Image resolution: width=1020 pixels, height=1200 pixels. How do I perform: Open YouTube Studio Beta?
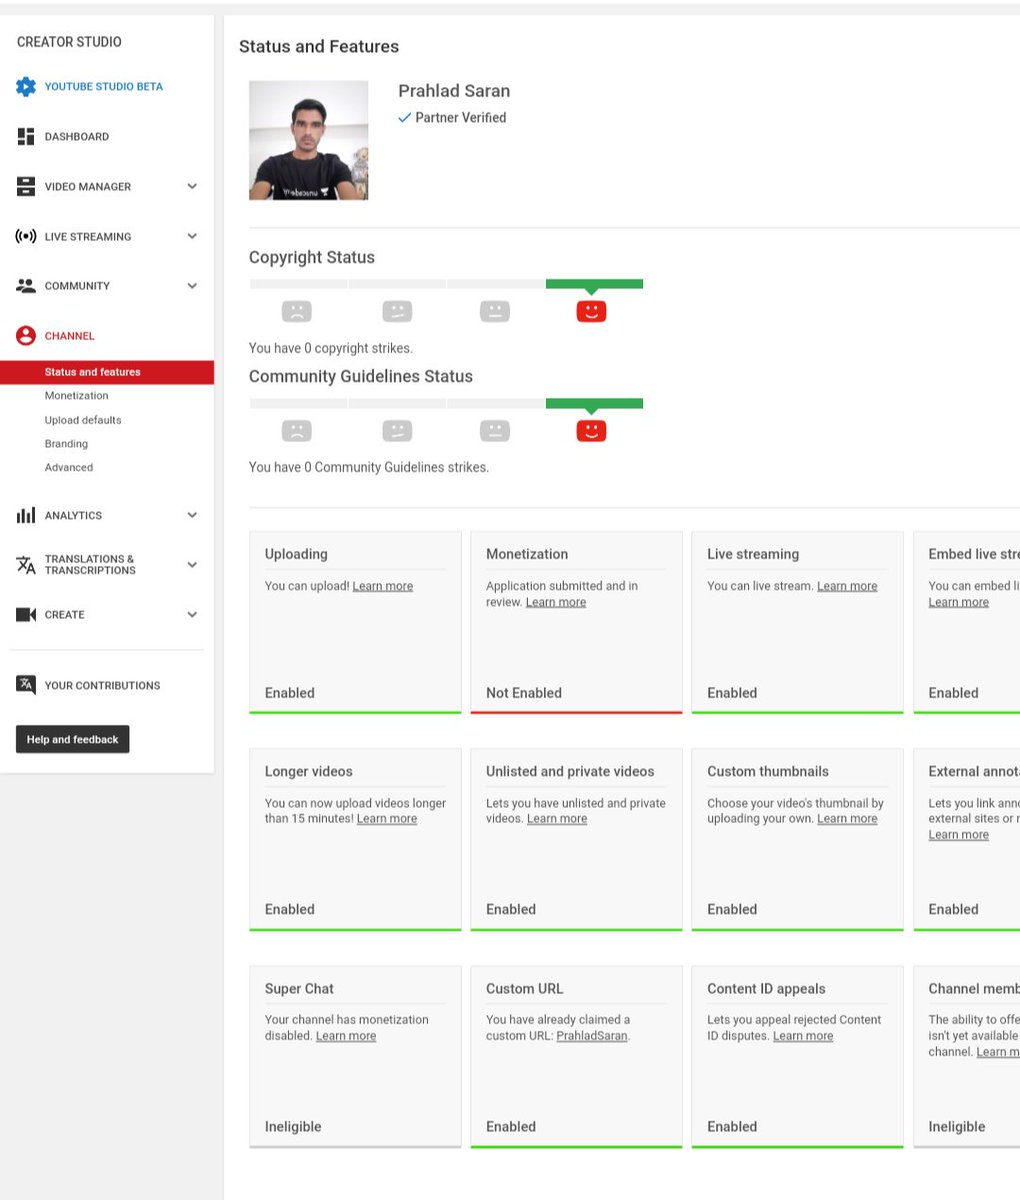point(104,87)
